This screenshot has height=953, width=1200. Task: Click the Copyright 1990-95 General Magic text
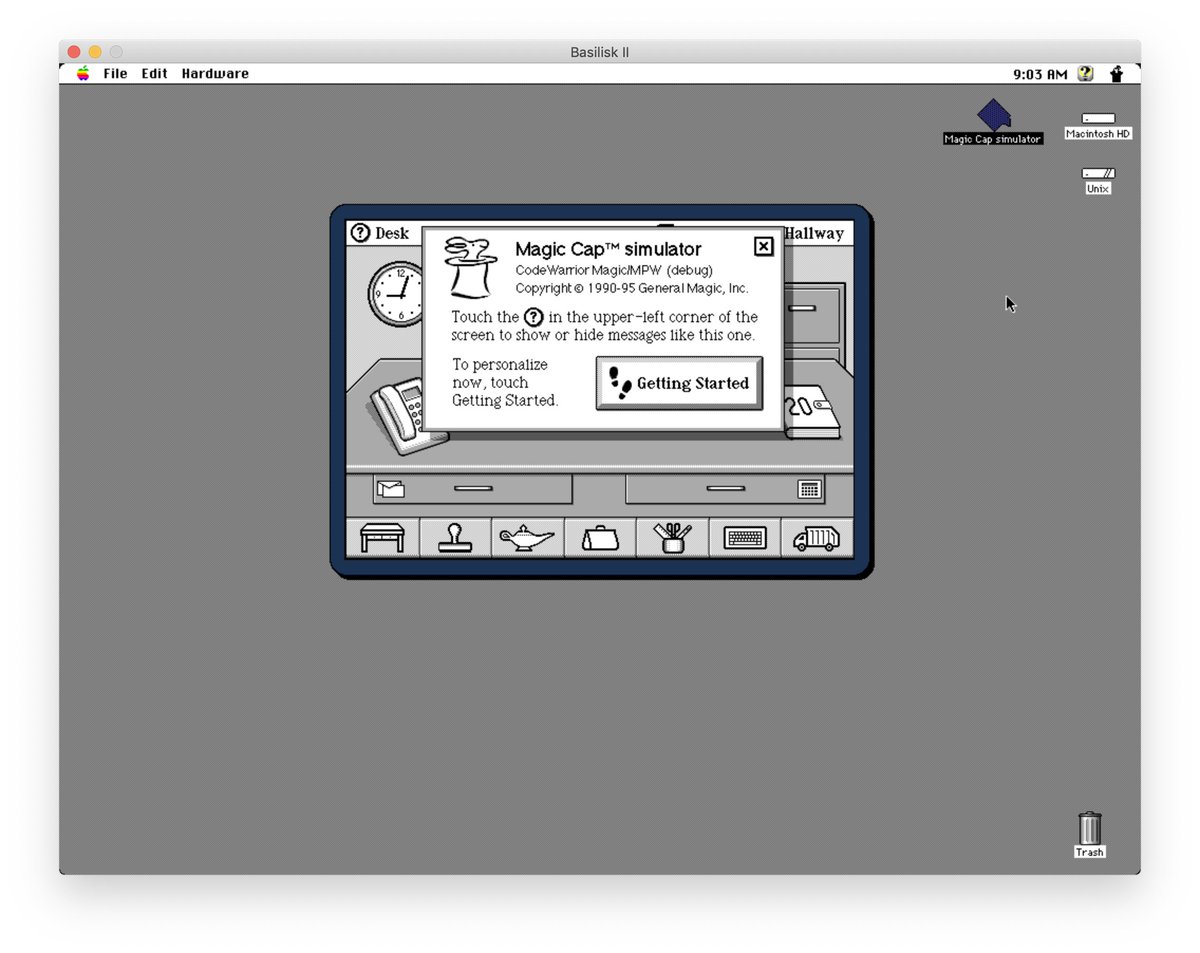(x=632, y=288)
